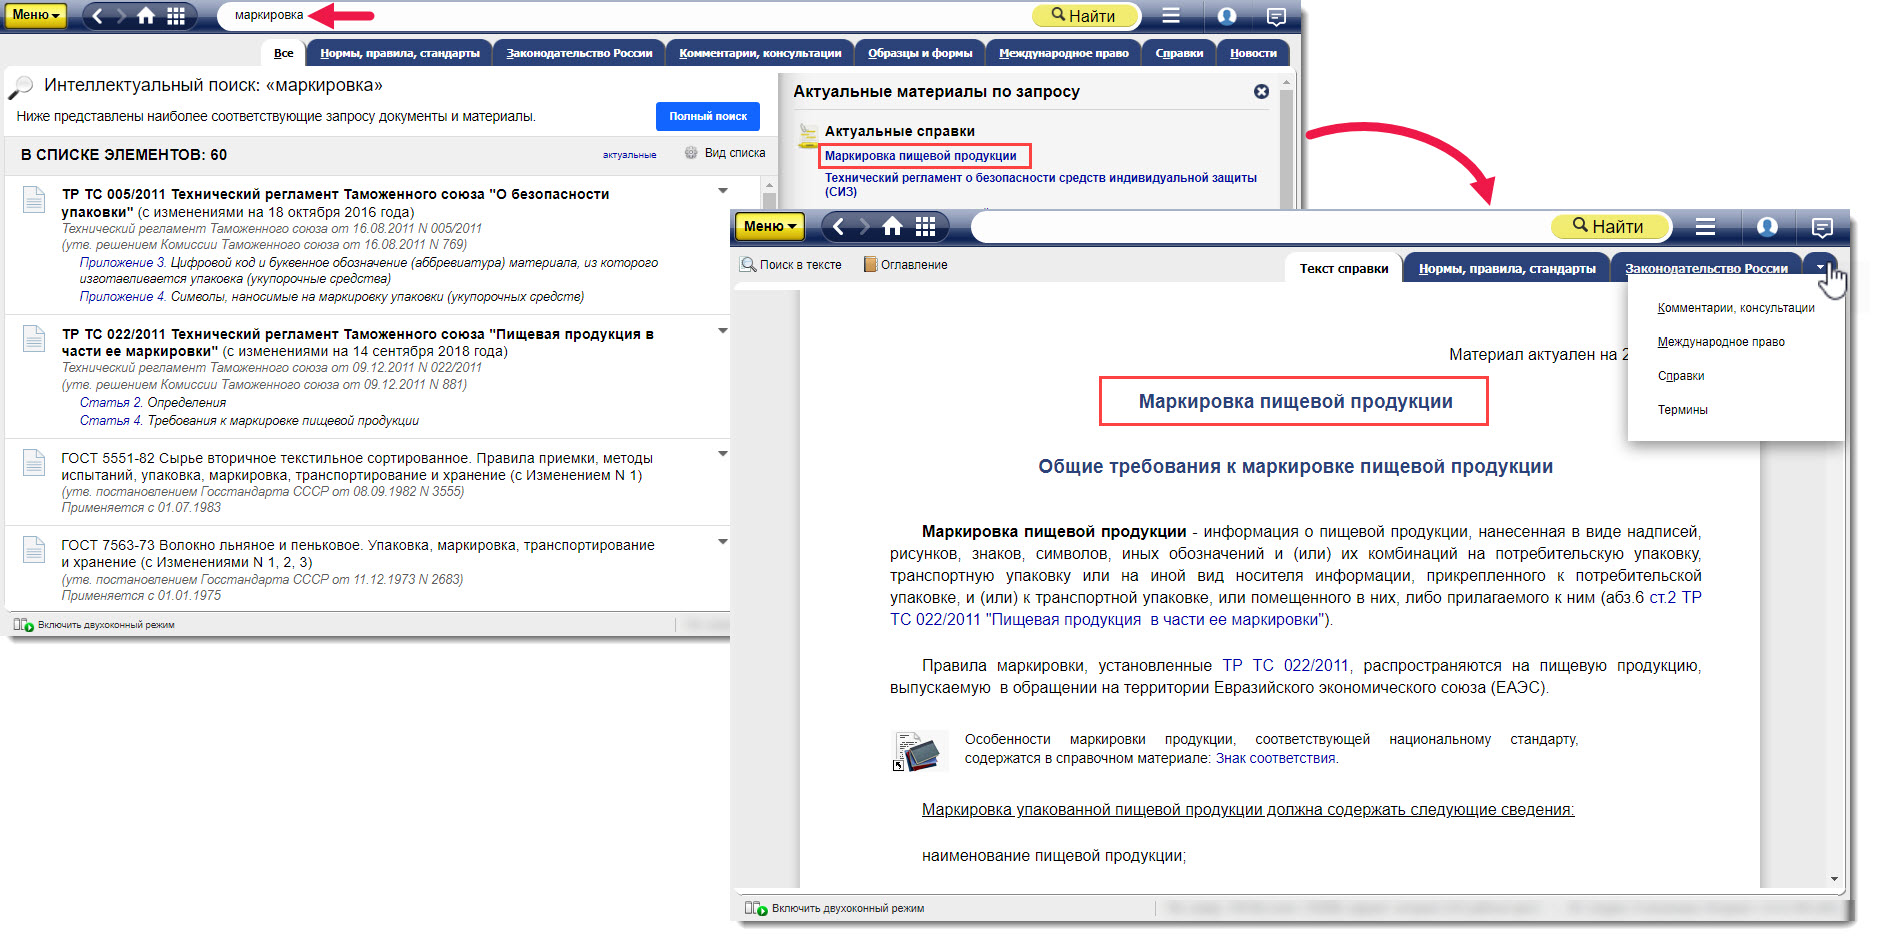The image size is (1885, 936).
Task: Open the home page in the back window
Action: 146,16
